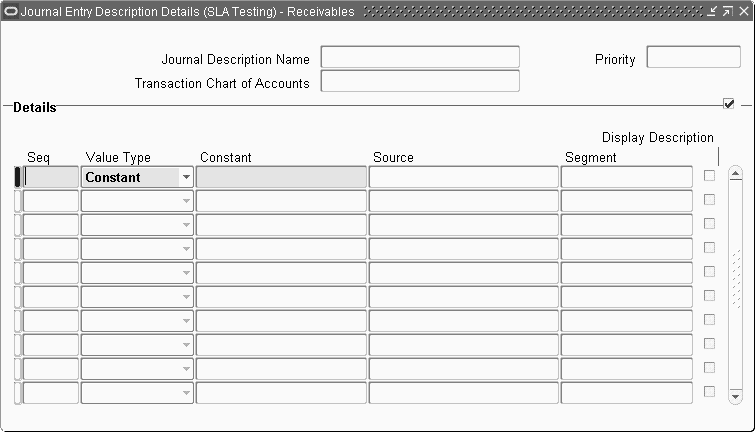This screenshot has width=755, height=432.
Task: Click the Journal Description Name field
Action: pos(420,57)
